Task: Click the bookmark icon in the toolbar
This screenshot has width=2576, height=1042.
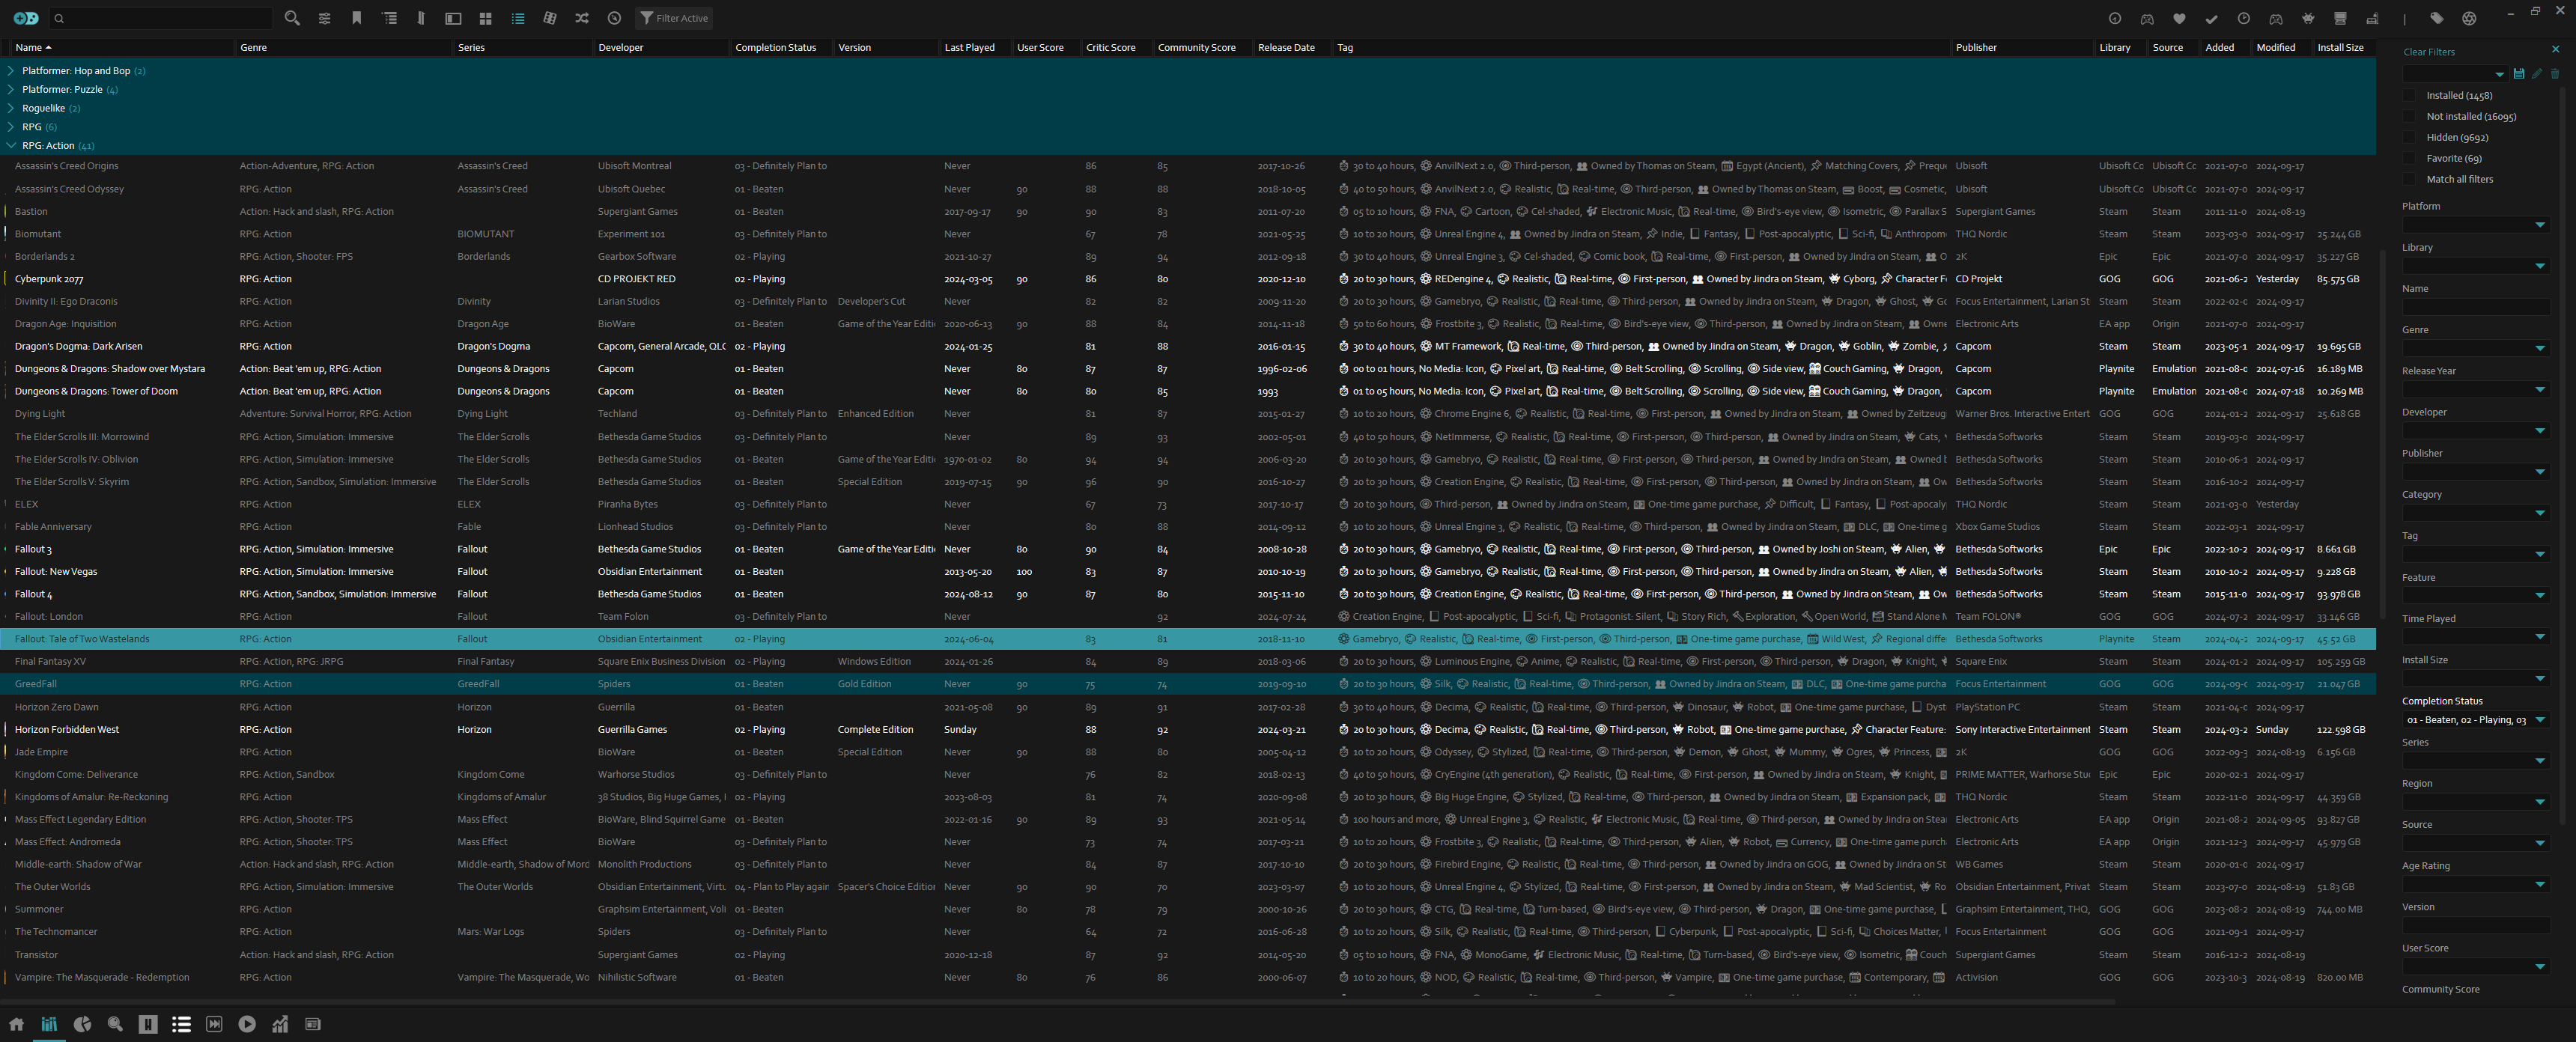Action: pyautogui.click(x=357, y=18)
